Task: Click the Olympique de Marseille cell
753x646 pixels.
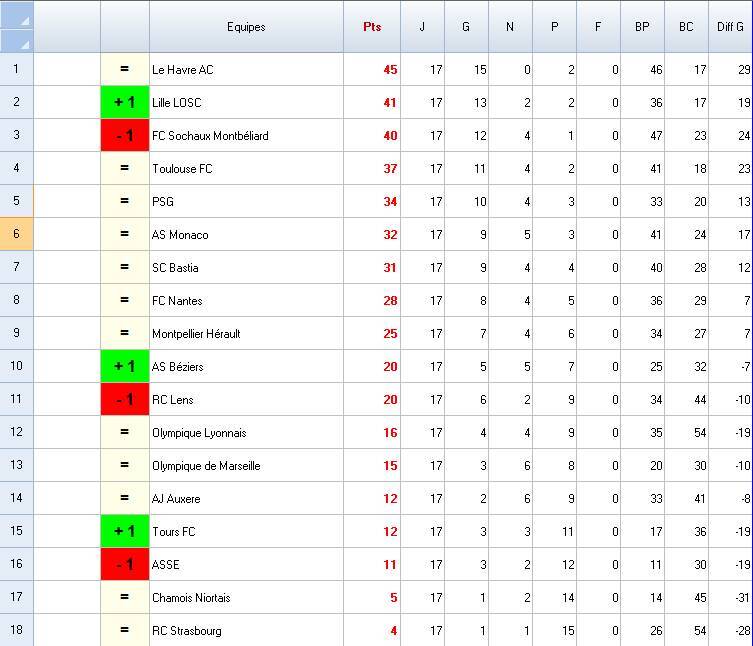Action: (x=246, y=465)
